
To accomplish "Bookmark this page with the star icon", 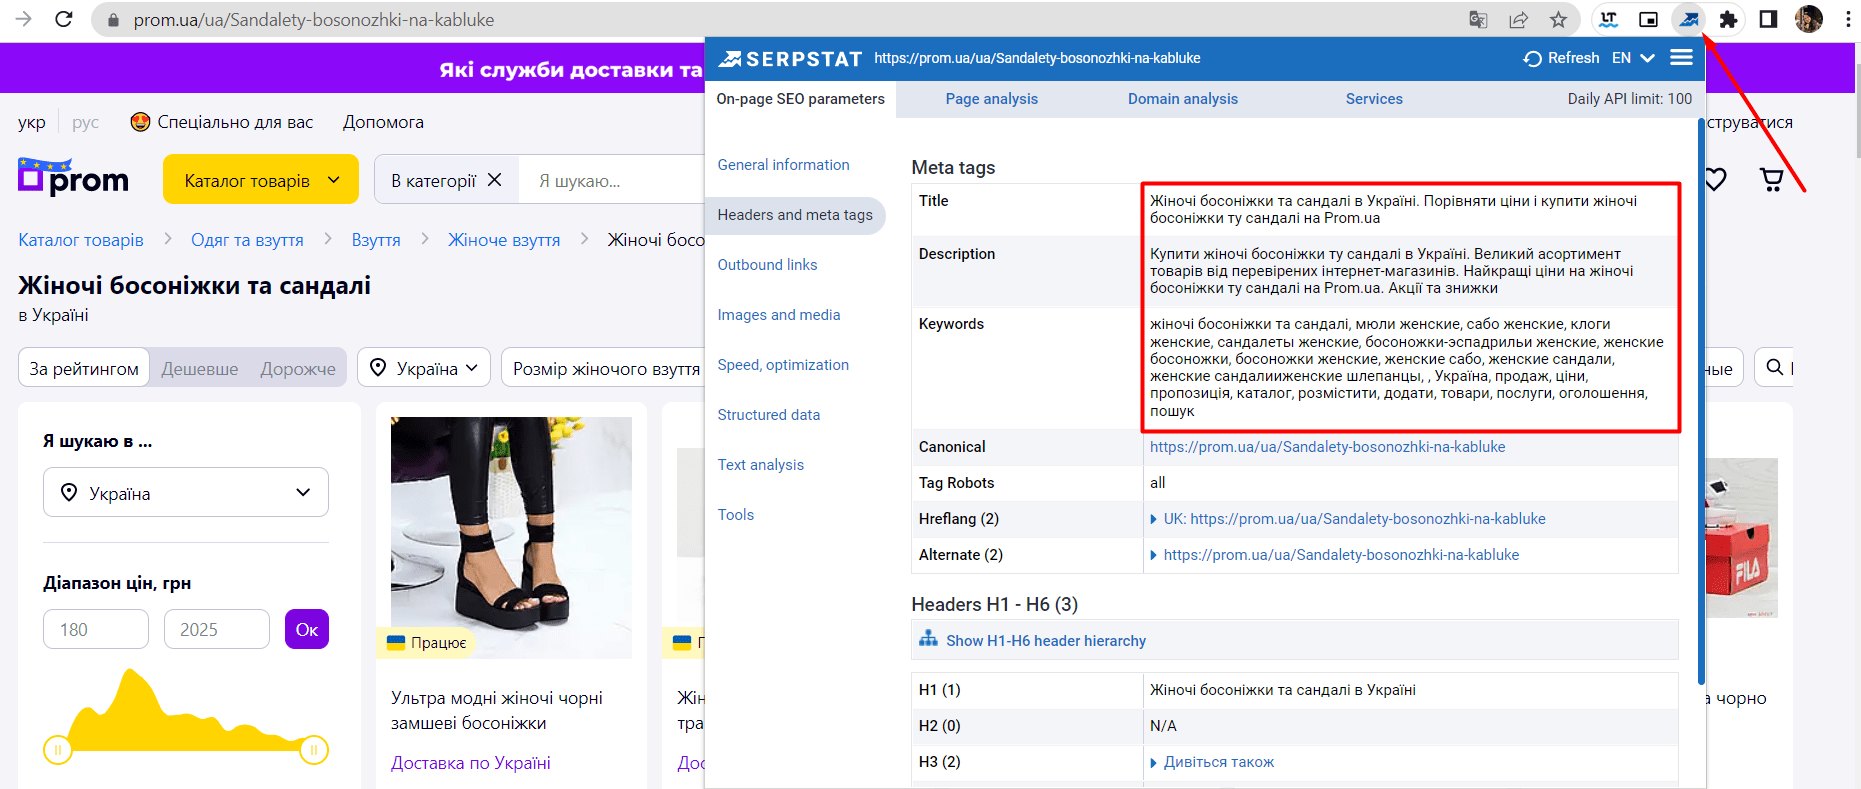I will [1558, 19].
